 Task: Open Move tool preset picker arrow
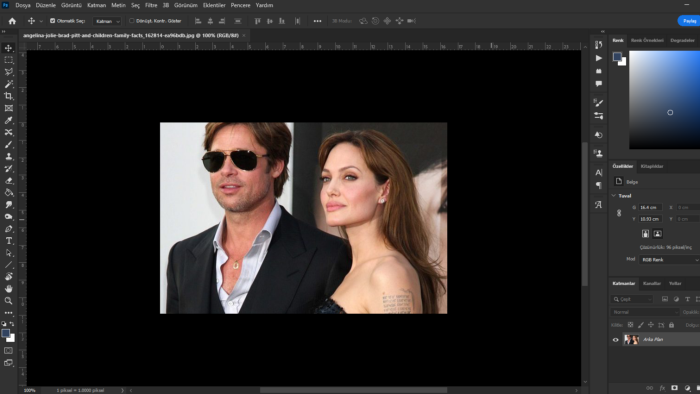tap(41, 21)
